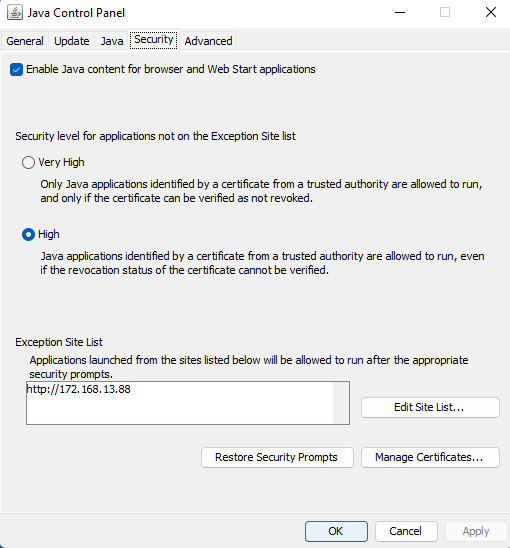Select http://172.168.13.88 site entry
The image size is (510, 548).
tap(79, 389)
